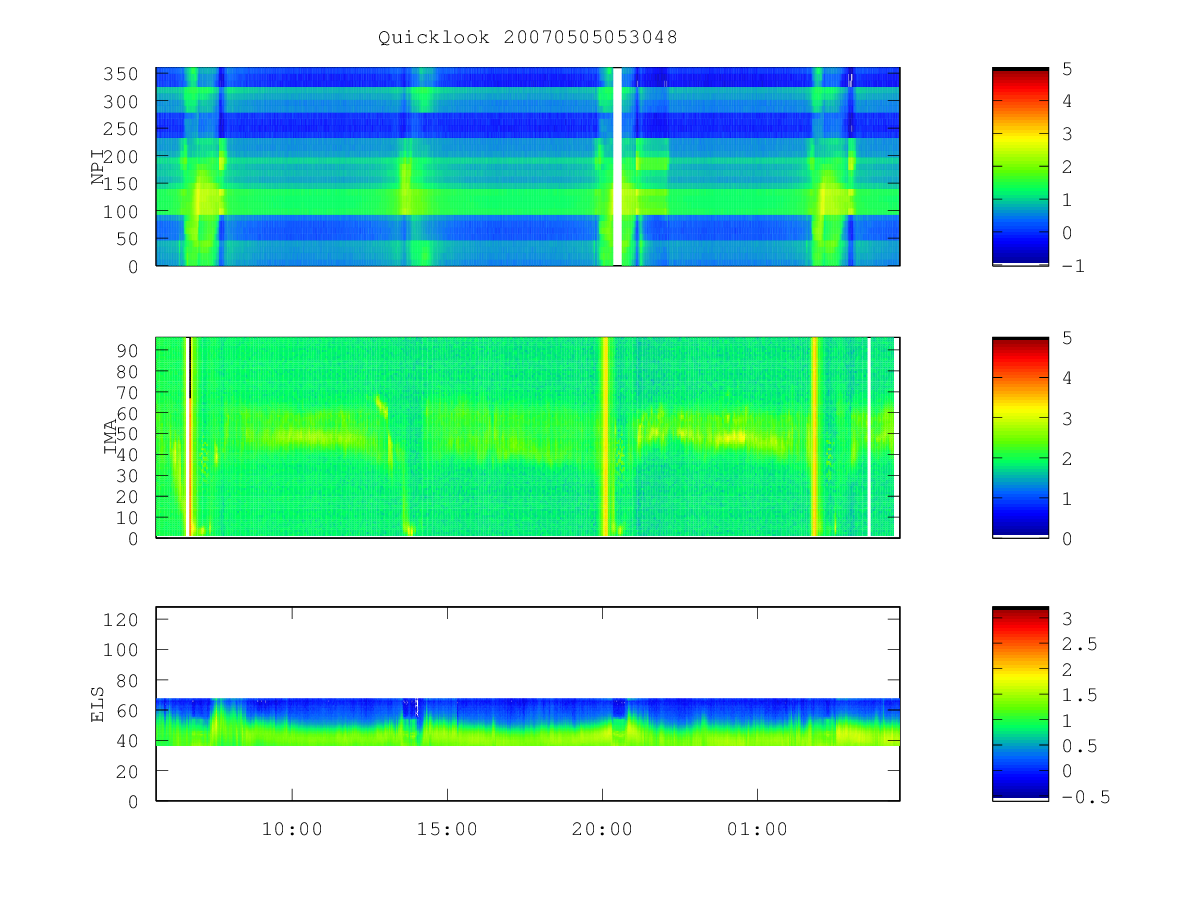Click the white data gap in NPI spectrogram
Image resolution: width=1200 pixels, height=900 pixels.
[617, 167]
